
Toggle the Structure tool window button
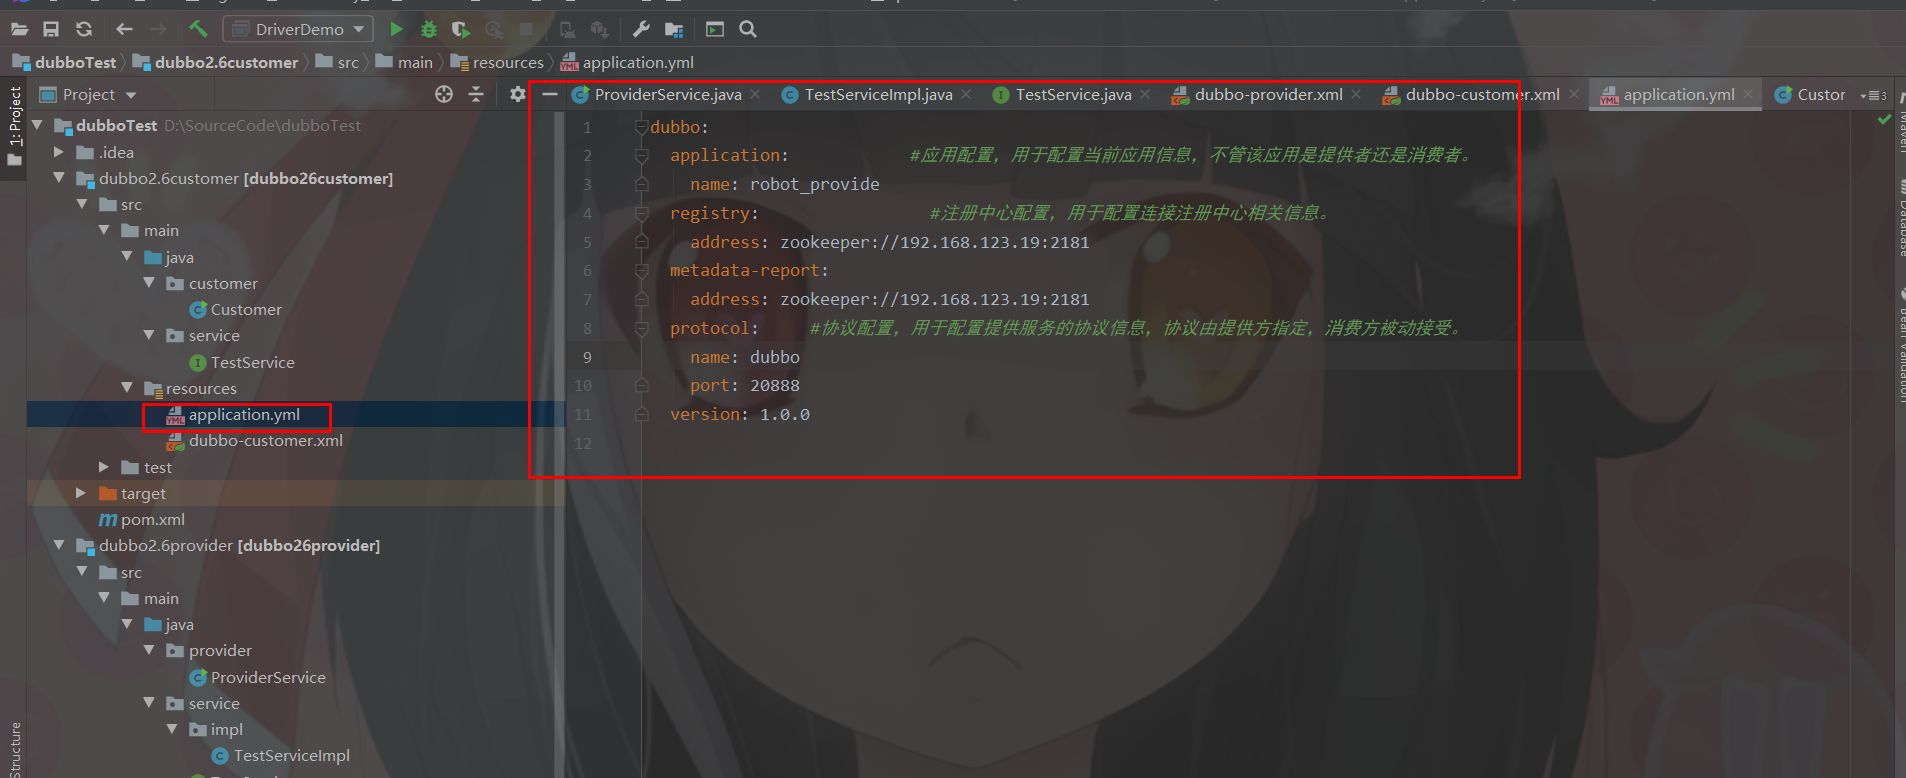pos(15,748)
